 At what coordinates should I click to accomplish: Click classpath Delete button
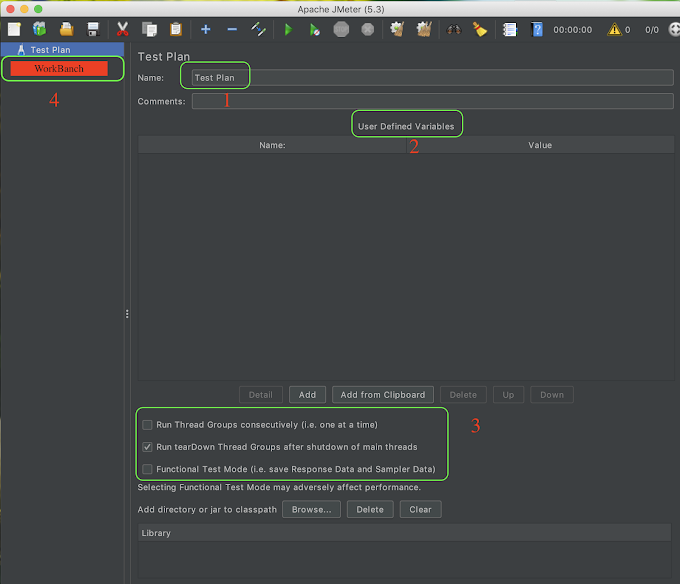(x=370, y=509)
